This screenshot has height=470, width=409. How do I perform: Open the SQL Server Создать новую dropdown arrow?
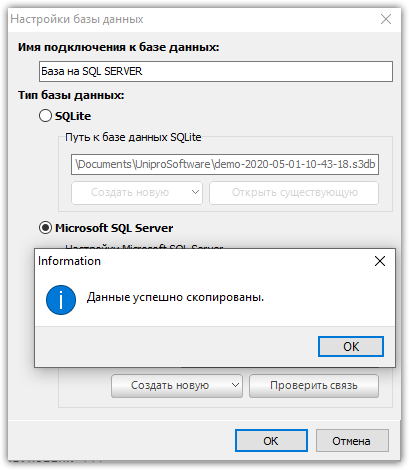coord(235,385)
